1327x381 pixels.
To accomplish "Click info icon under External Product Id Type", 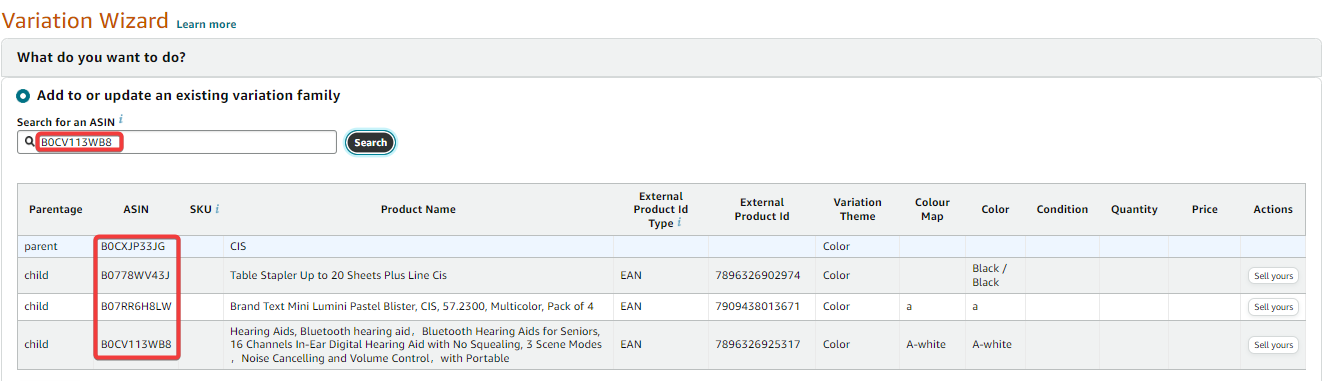I will [x=678, y=222].
